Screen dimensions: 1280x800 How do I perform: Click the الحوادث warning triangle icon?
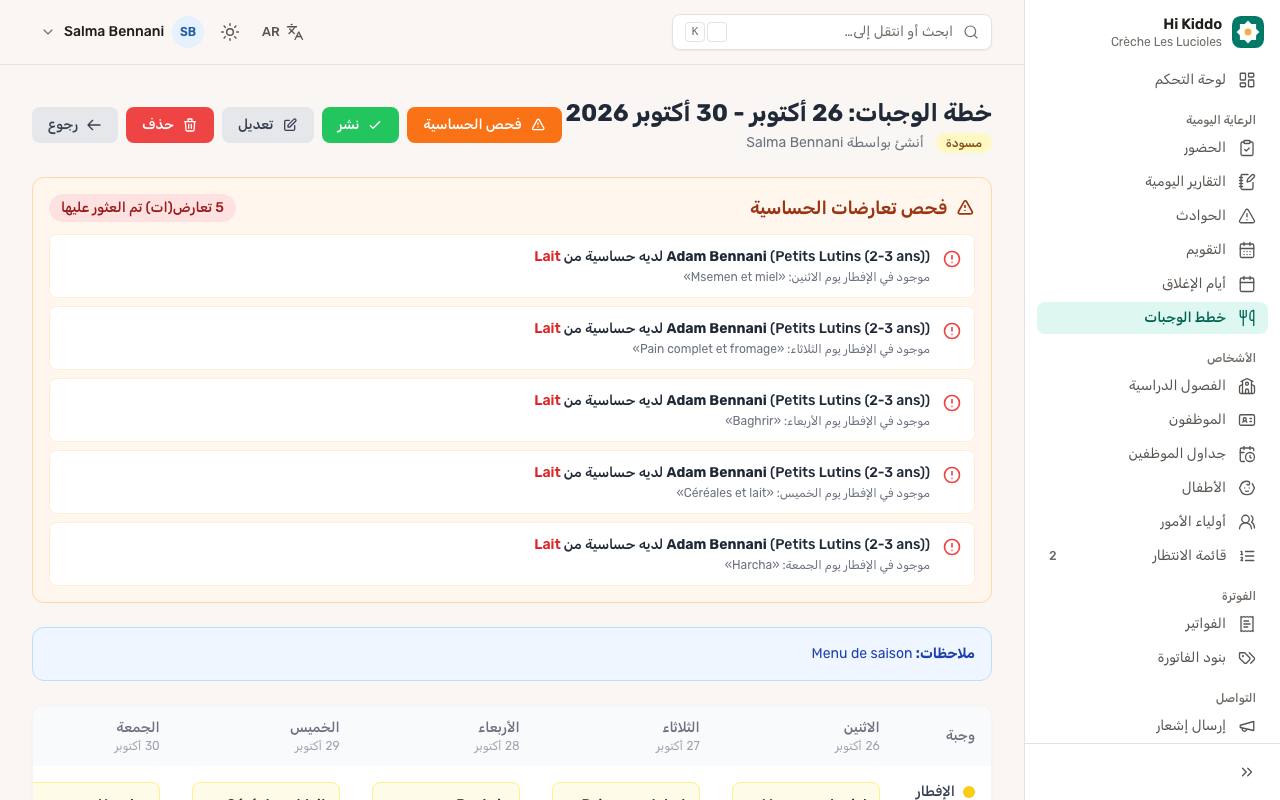[x=1247, y=216]
